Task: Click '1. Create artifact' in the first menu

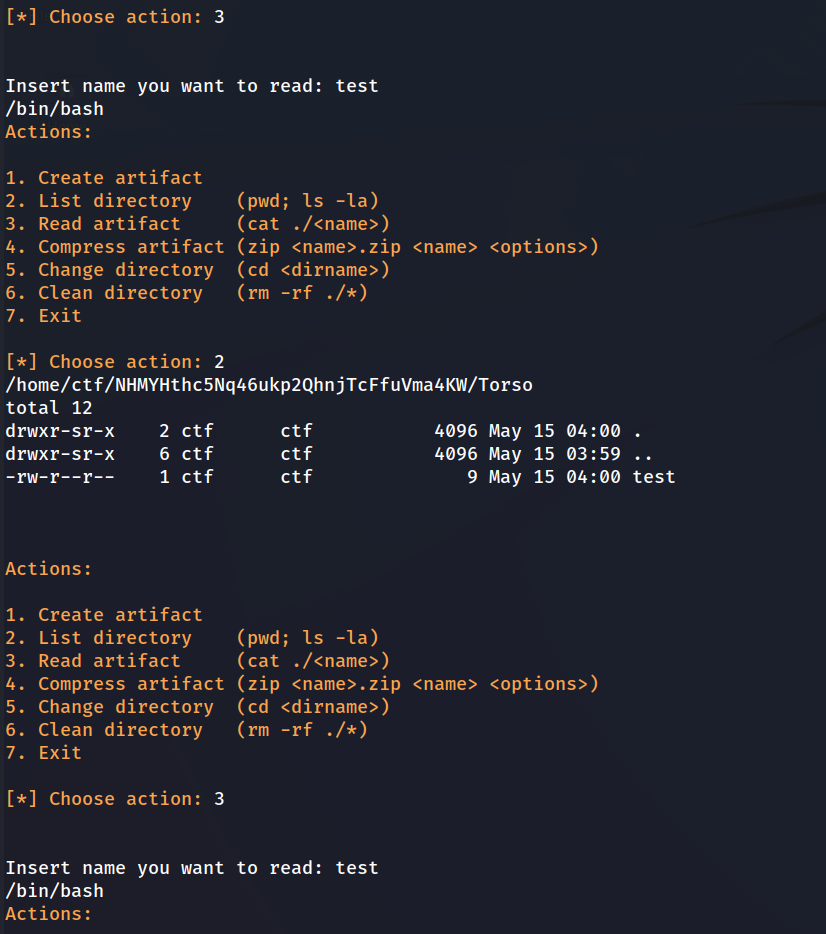Action: (x=104, y=178)
